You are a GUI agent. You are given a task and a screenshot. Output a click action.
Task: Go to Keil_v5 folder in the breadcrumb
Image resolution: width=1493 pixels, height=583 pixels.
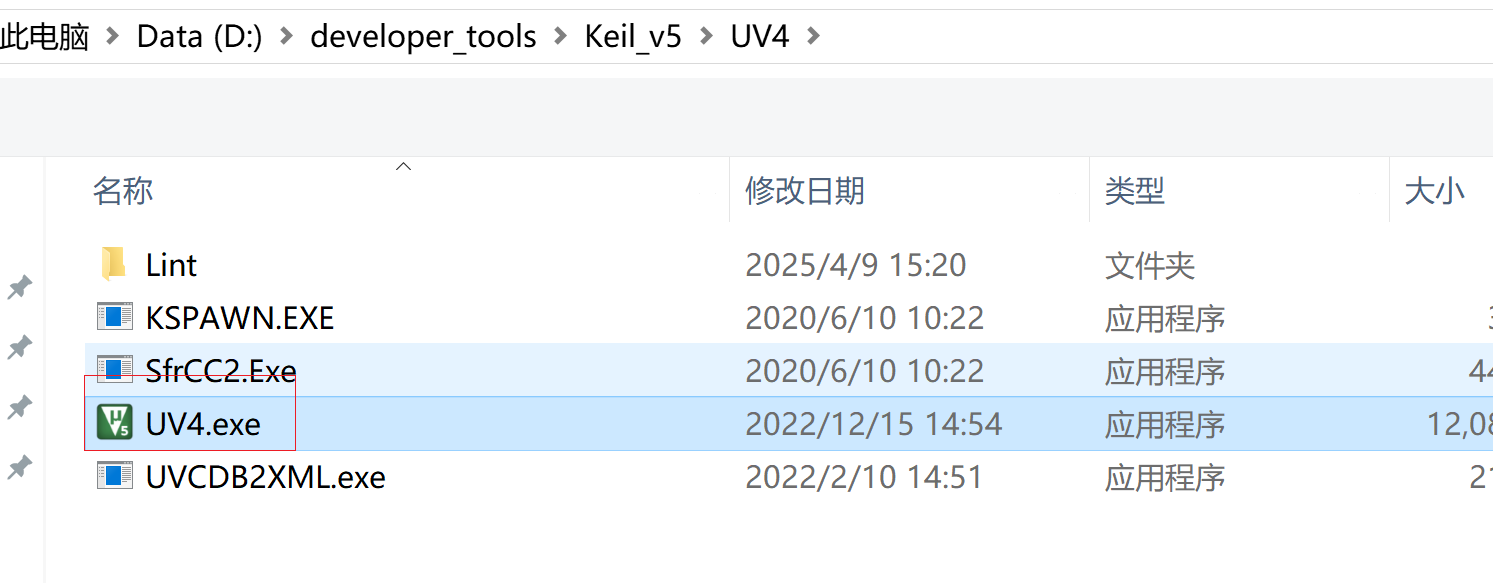click(x=633, y=38)
